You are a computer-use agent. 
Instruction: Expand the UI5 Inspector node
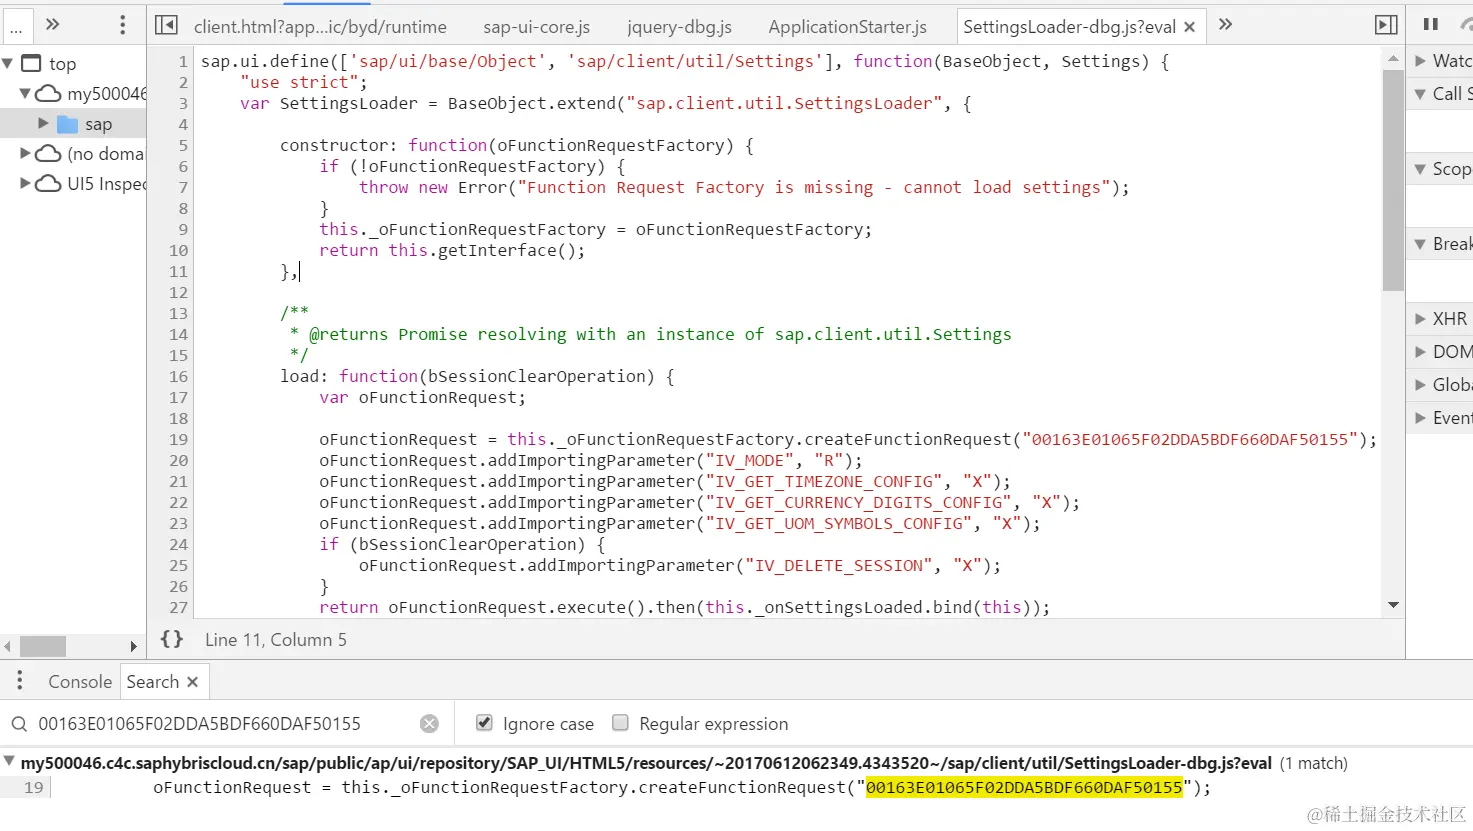25,183
